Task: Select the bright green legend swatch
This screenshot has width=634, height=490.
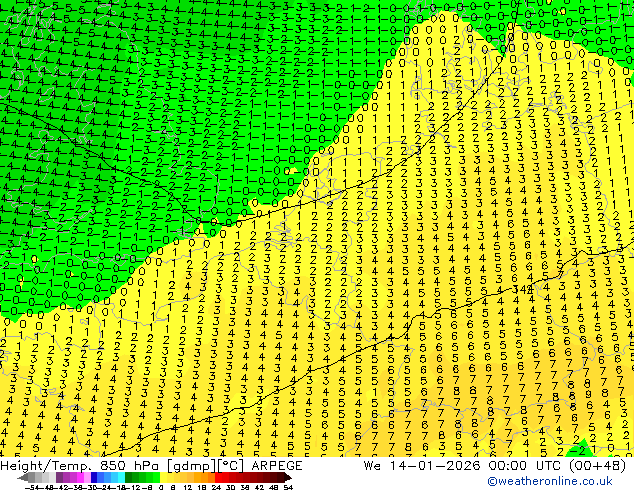Action: click(x=156, y=477)
